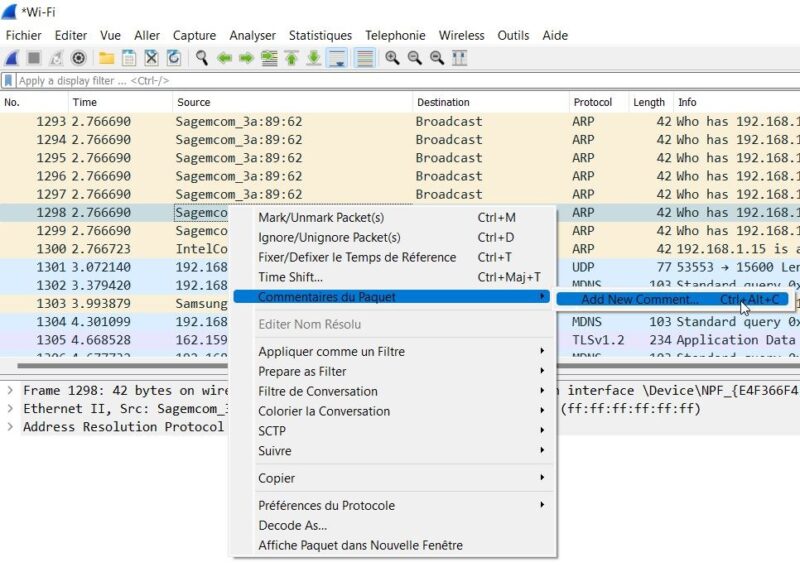800x567 pixels.
Task: Save the capture file icon
Action: (129, 58)
